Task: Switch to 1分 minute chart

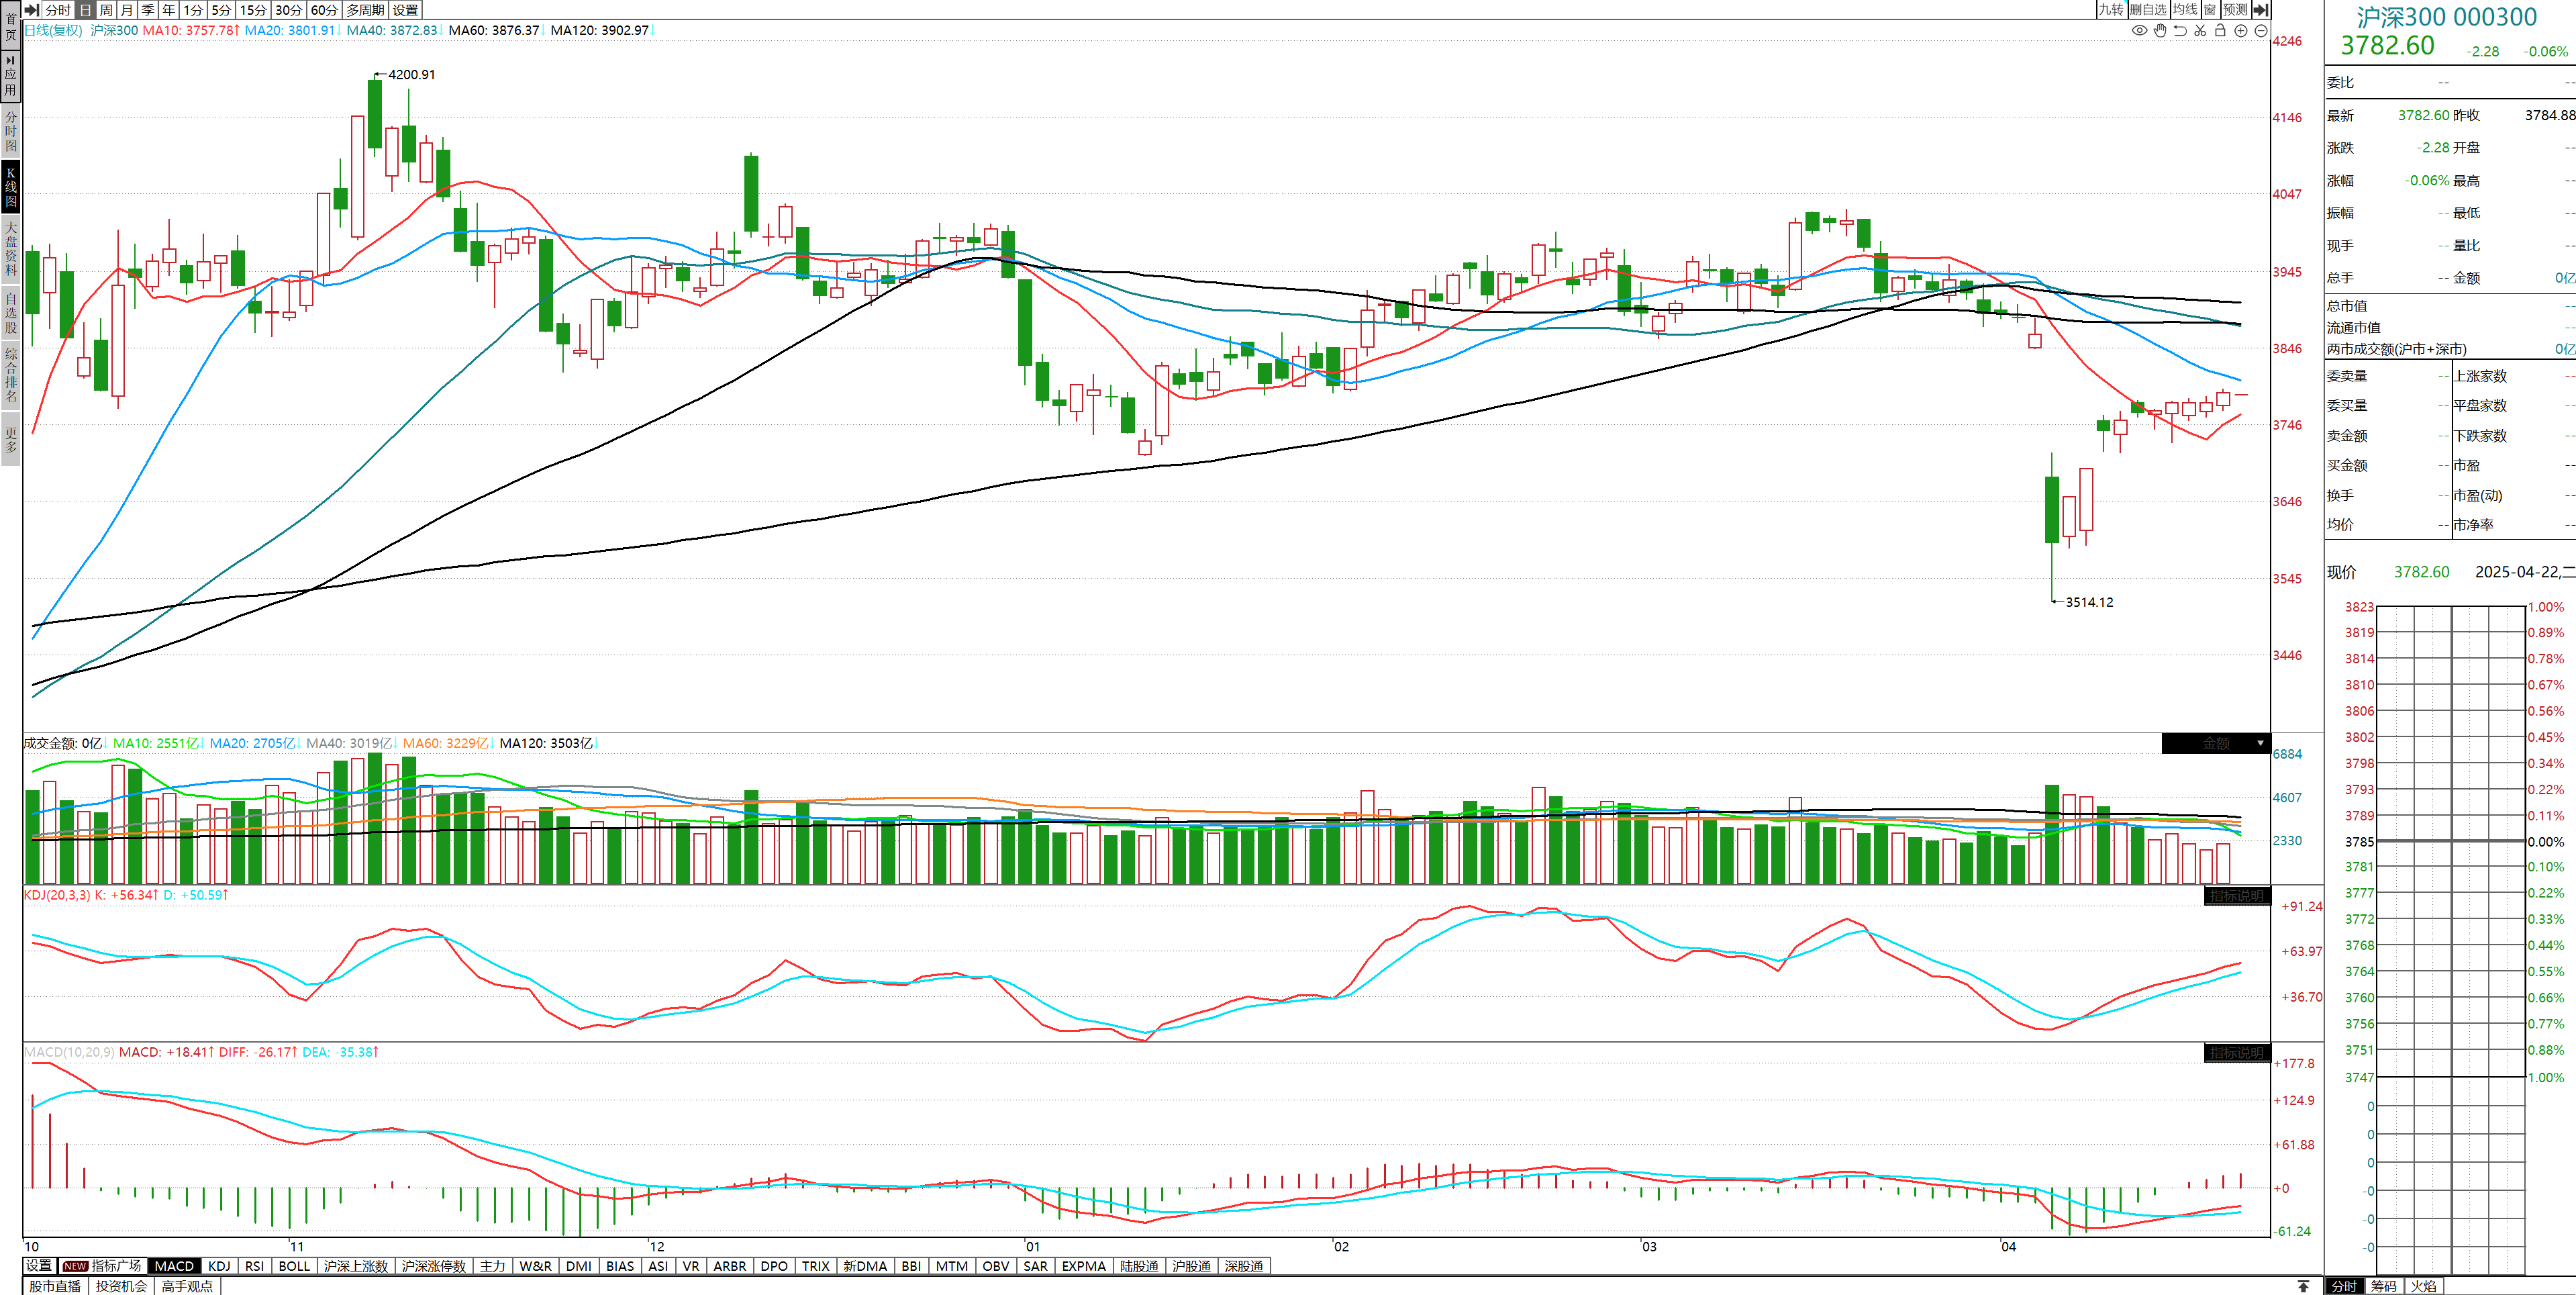Action: pos(193,10)
